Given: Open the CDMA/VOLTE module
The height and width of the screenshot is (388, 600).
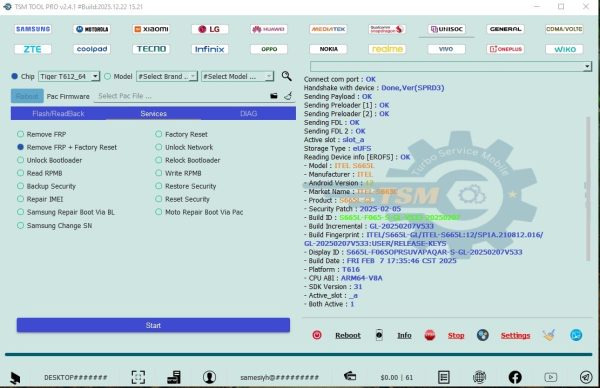Looking at the screenshot, I should coord(564,29).
